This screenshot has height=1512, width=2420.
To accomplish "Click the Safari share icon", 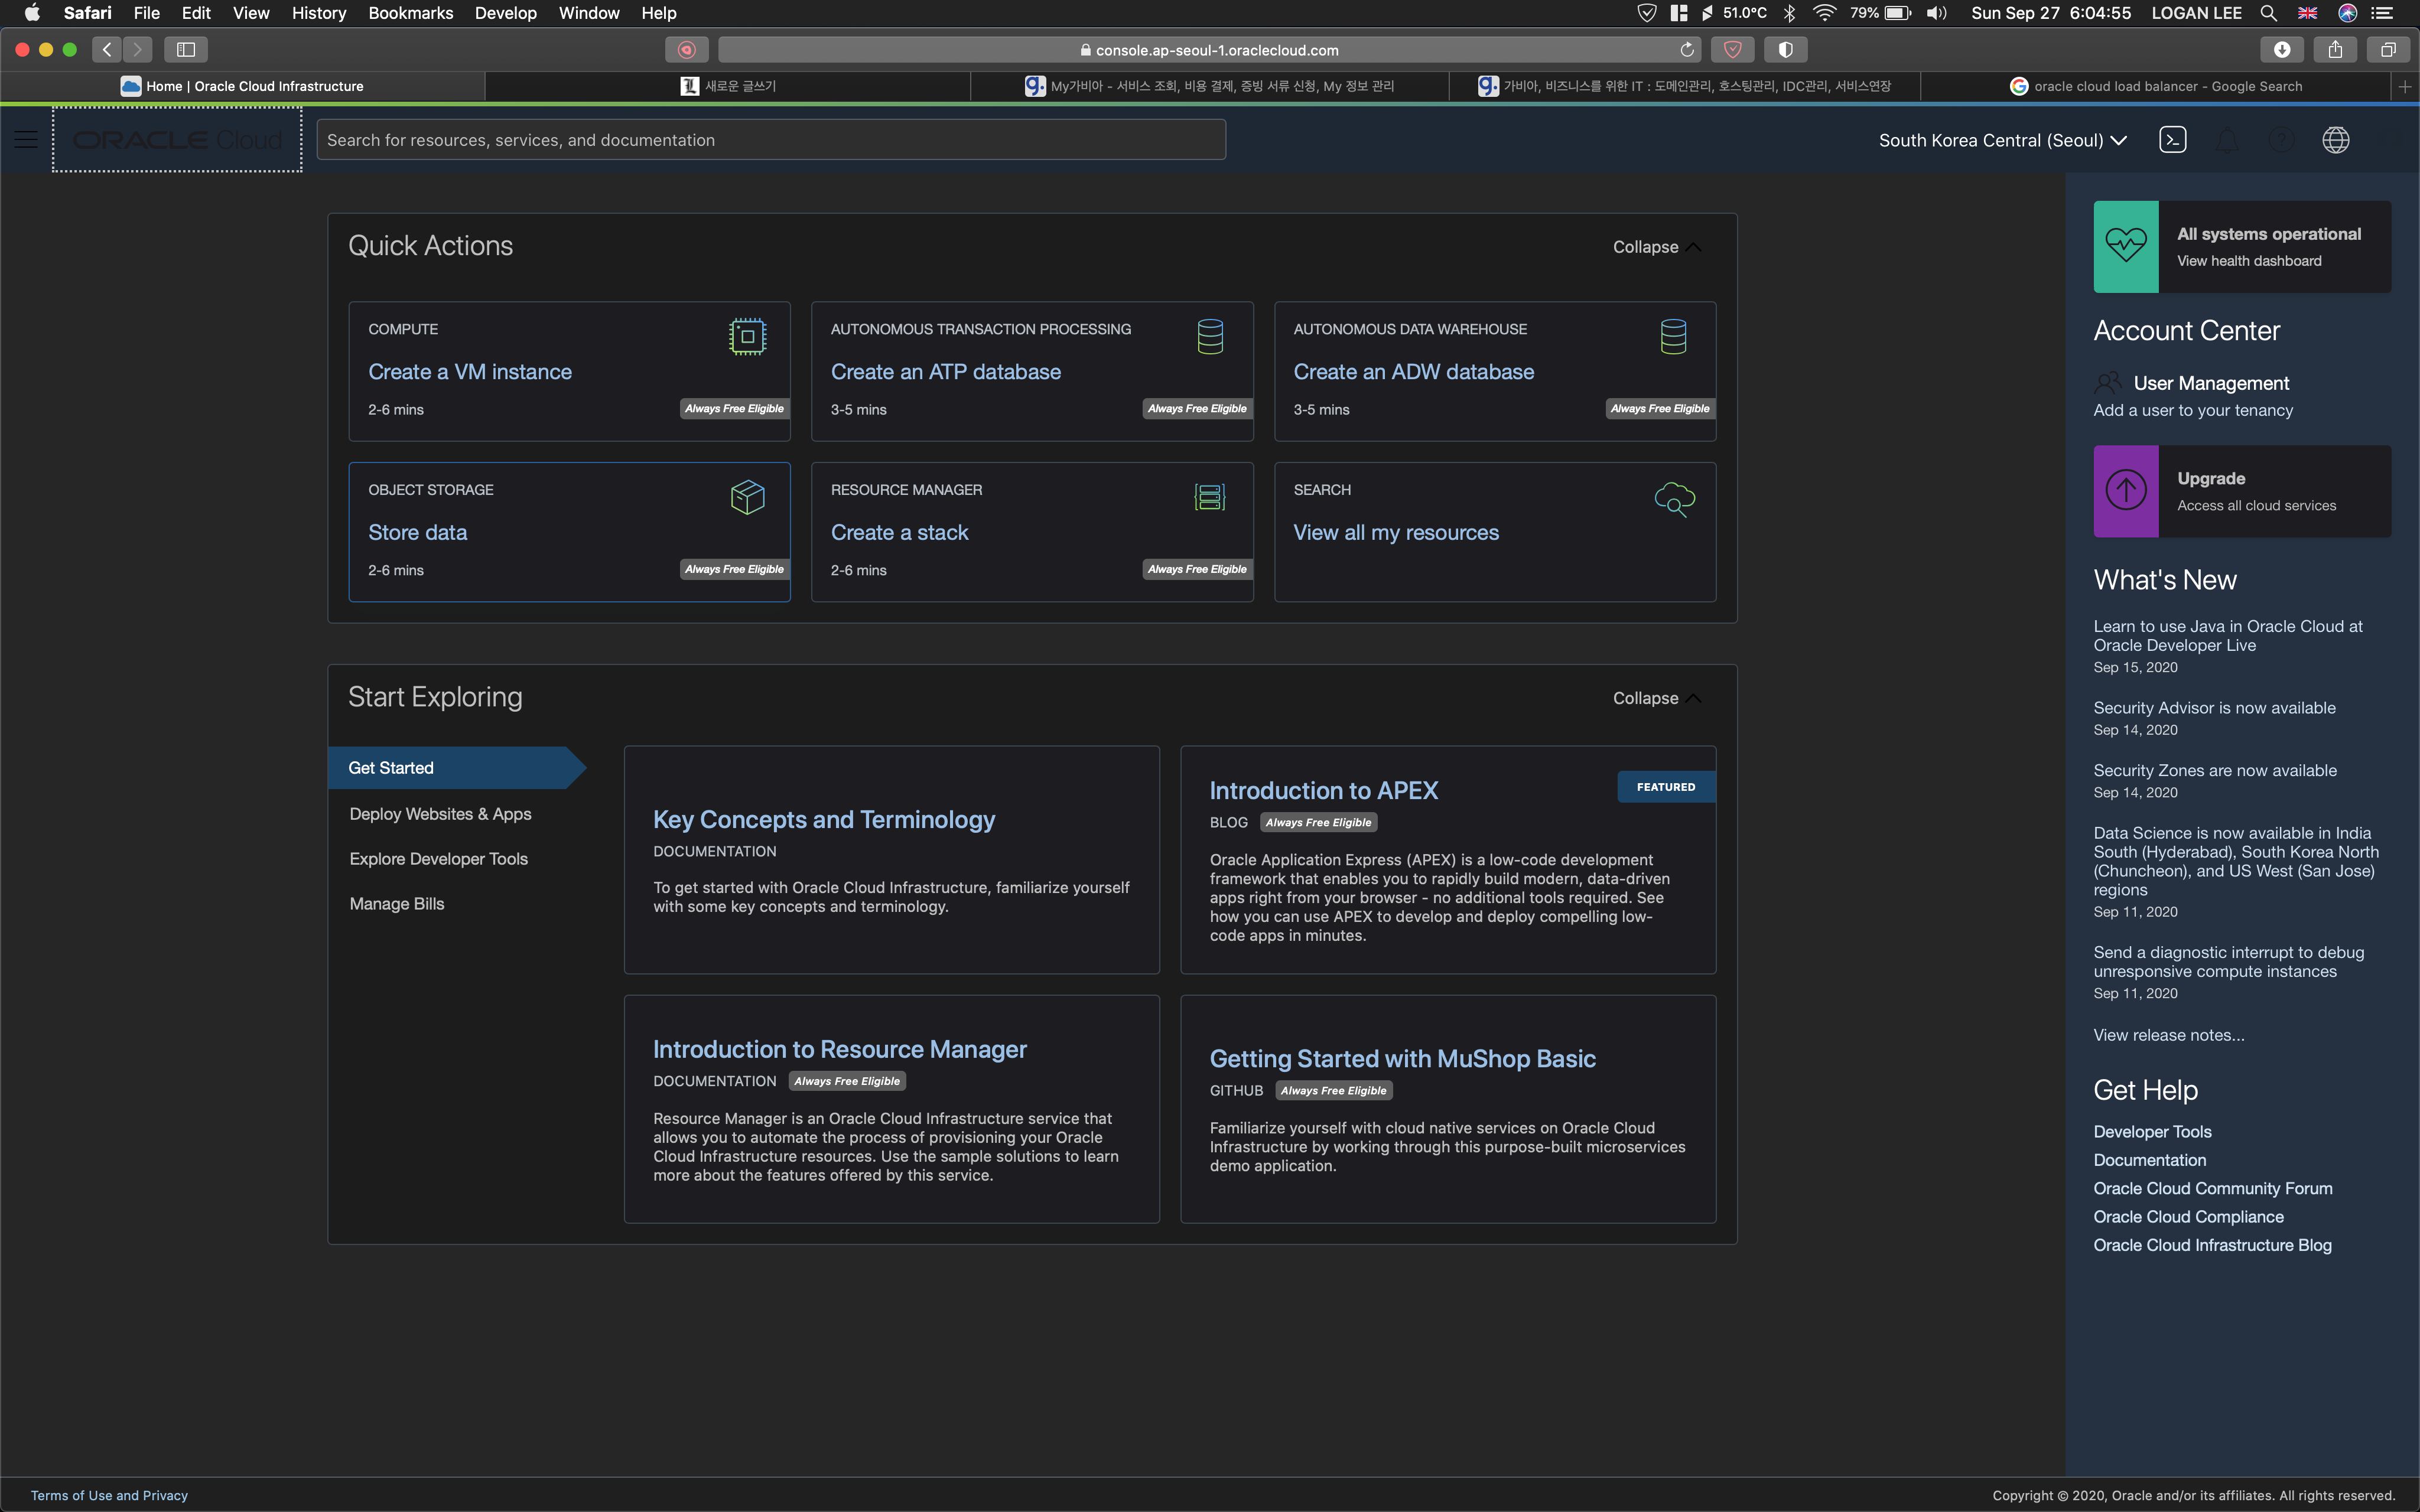I will 2335,50.
